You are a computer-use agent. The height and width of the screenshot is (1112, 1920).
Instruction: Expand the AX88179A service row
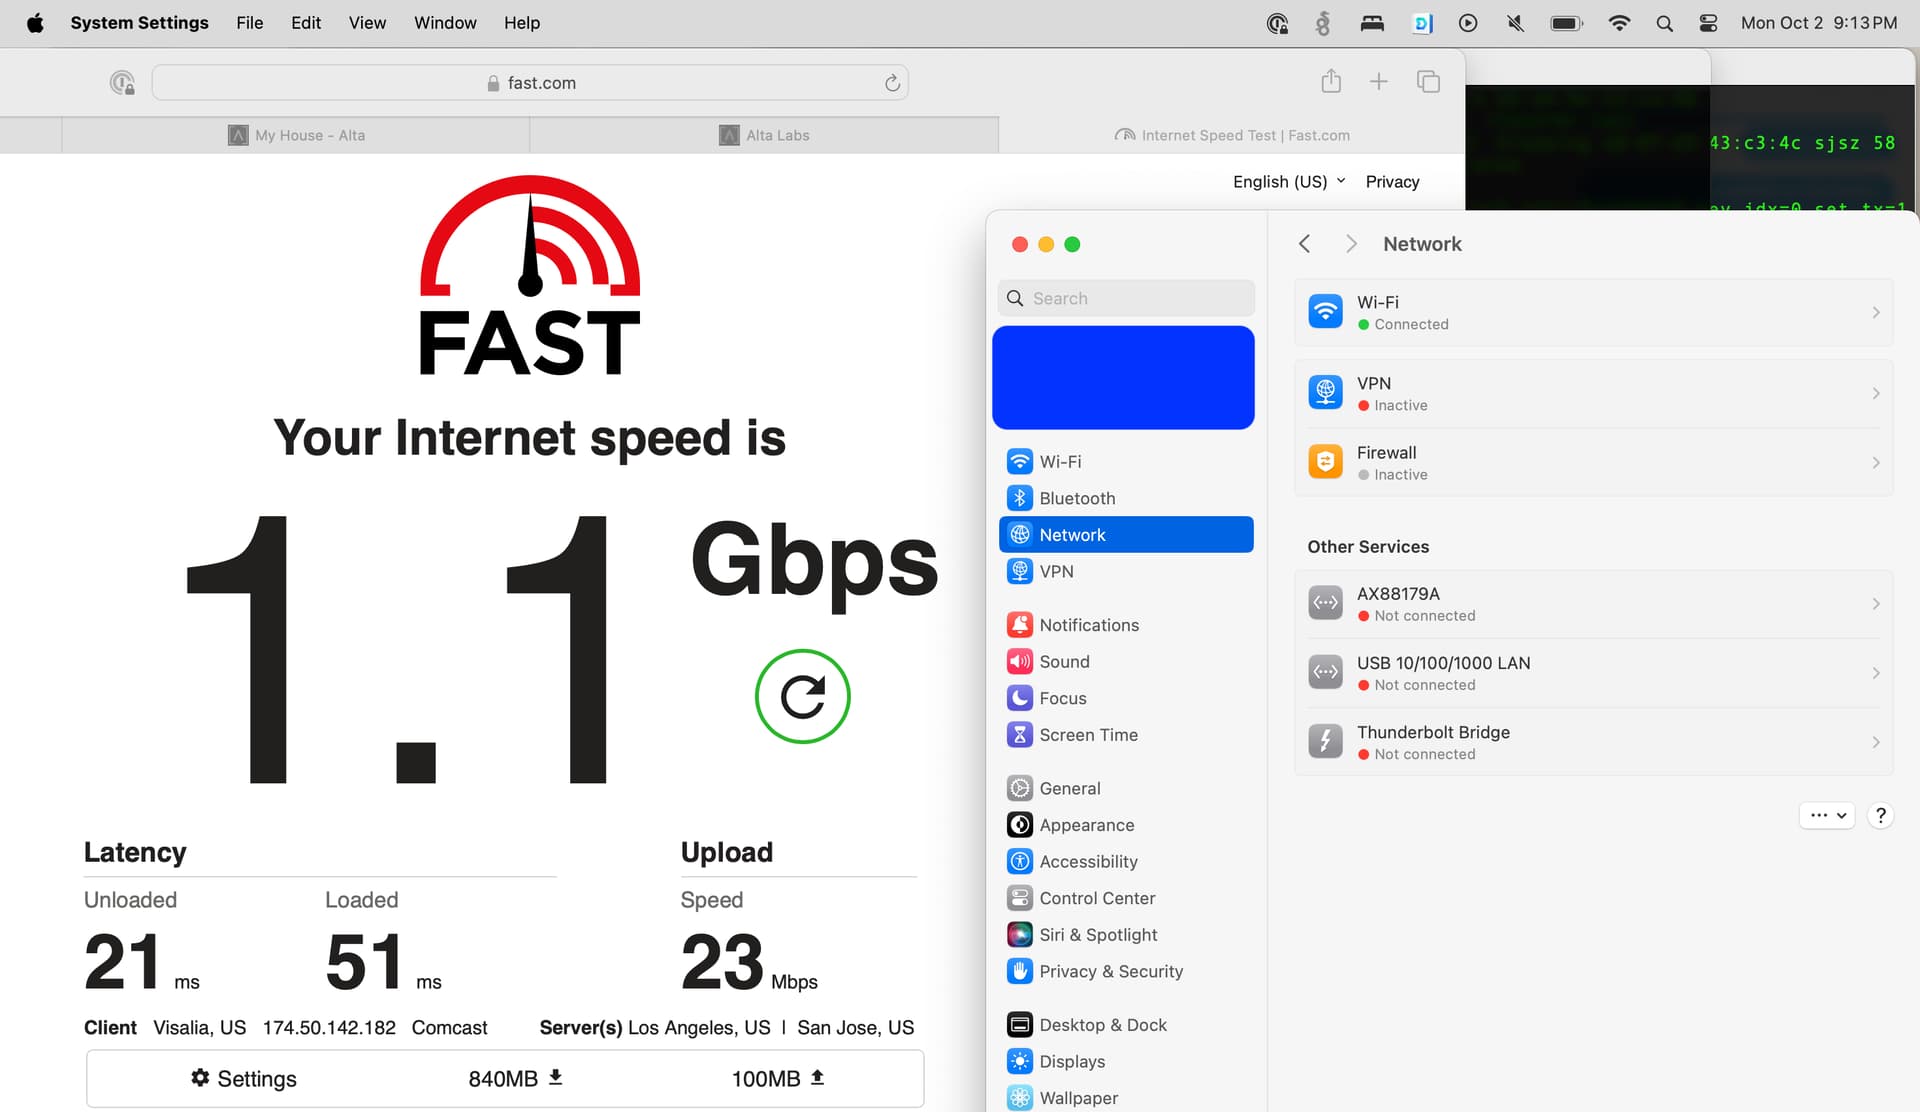(x=1593, y=603)
